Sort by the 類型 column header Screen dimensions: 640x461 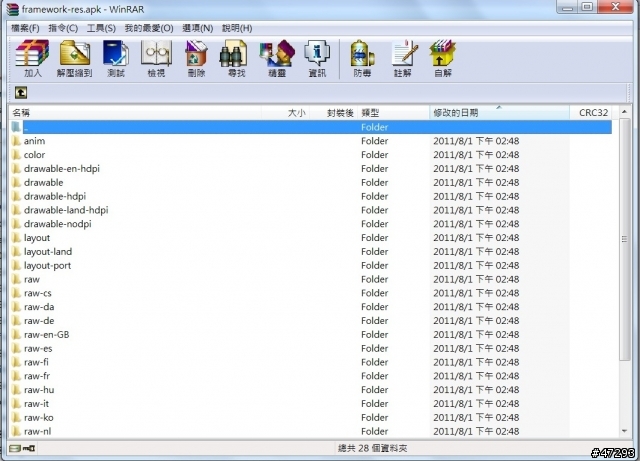(x=393, y=113)
